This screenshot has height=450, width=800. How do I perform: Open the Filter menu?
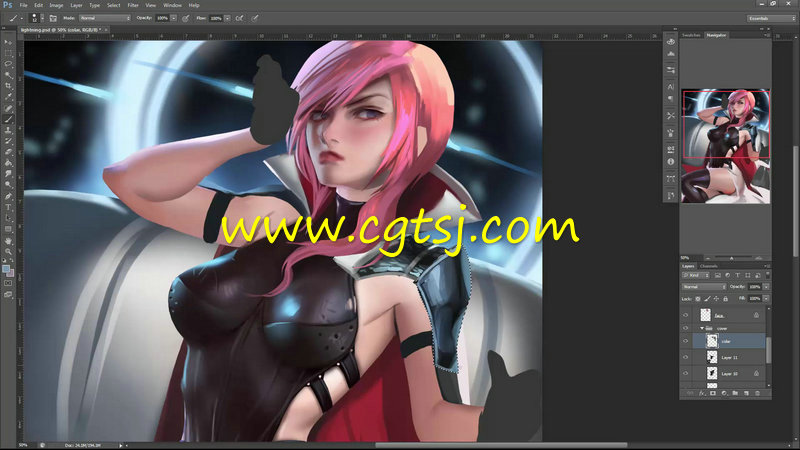(x=133, y=5)
